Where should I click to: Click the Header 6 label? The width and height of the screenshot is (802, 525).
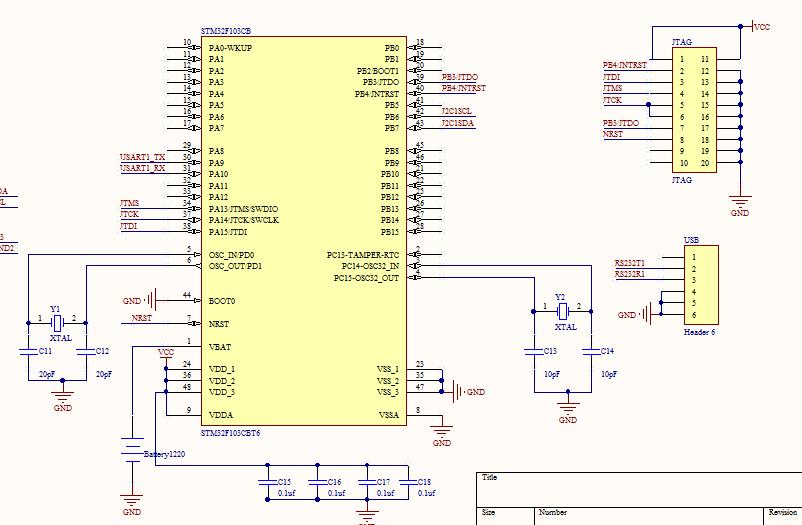point(699,332)
